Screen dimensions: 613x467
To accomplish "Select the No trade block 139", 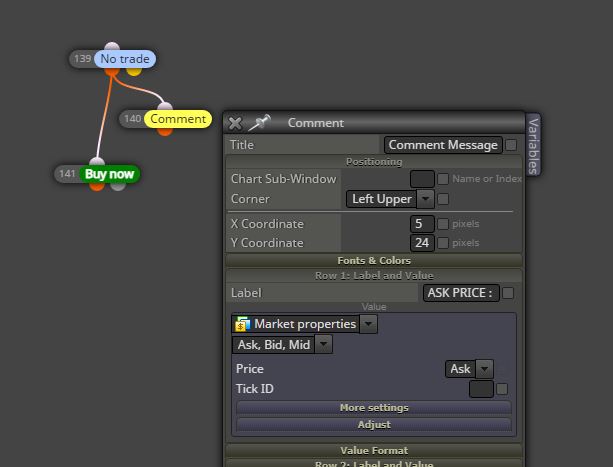I will point(125,59).
